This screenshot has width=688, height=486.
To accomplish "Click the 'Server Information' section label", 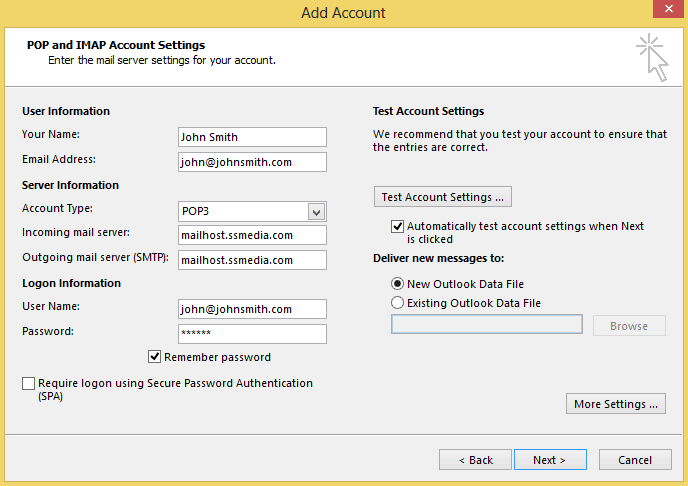I will point(70,185).
